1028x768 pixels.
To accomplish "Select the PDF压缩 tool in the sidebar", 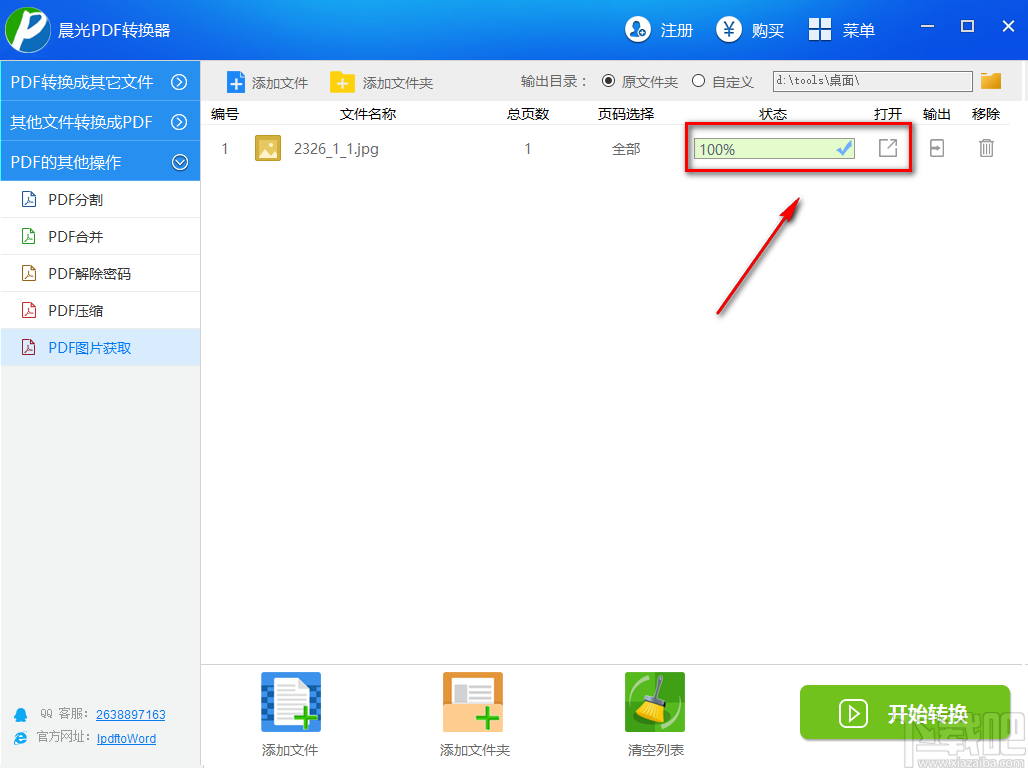I will pyautogui.click(x=99, y=310).
